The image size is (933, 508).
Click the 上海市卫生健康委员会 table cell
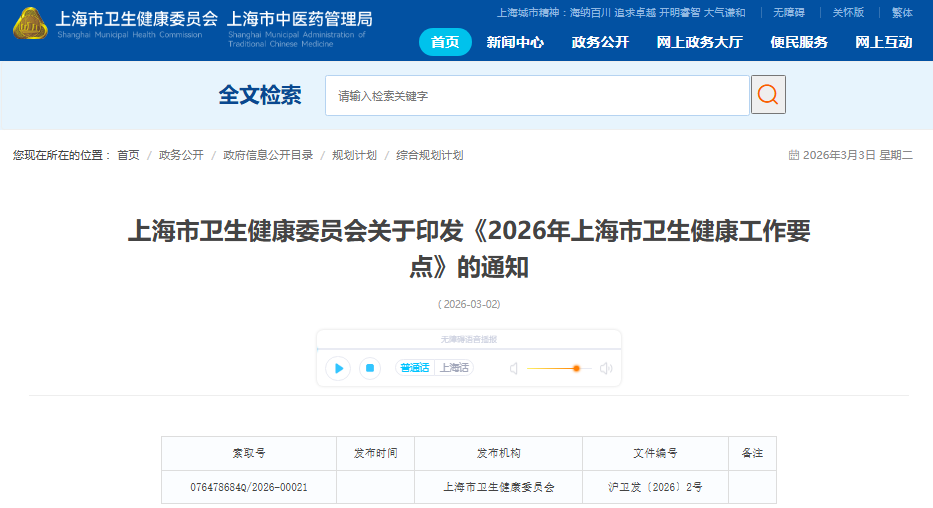[x=499, y=487]
